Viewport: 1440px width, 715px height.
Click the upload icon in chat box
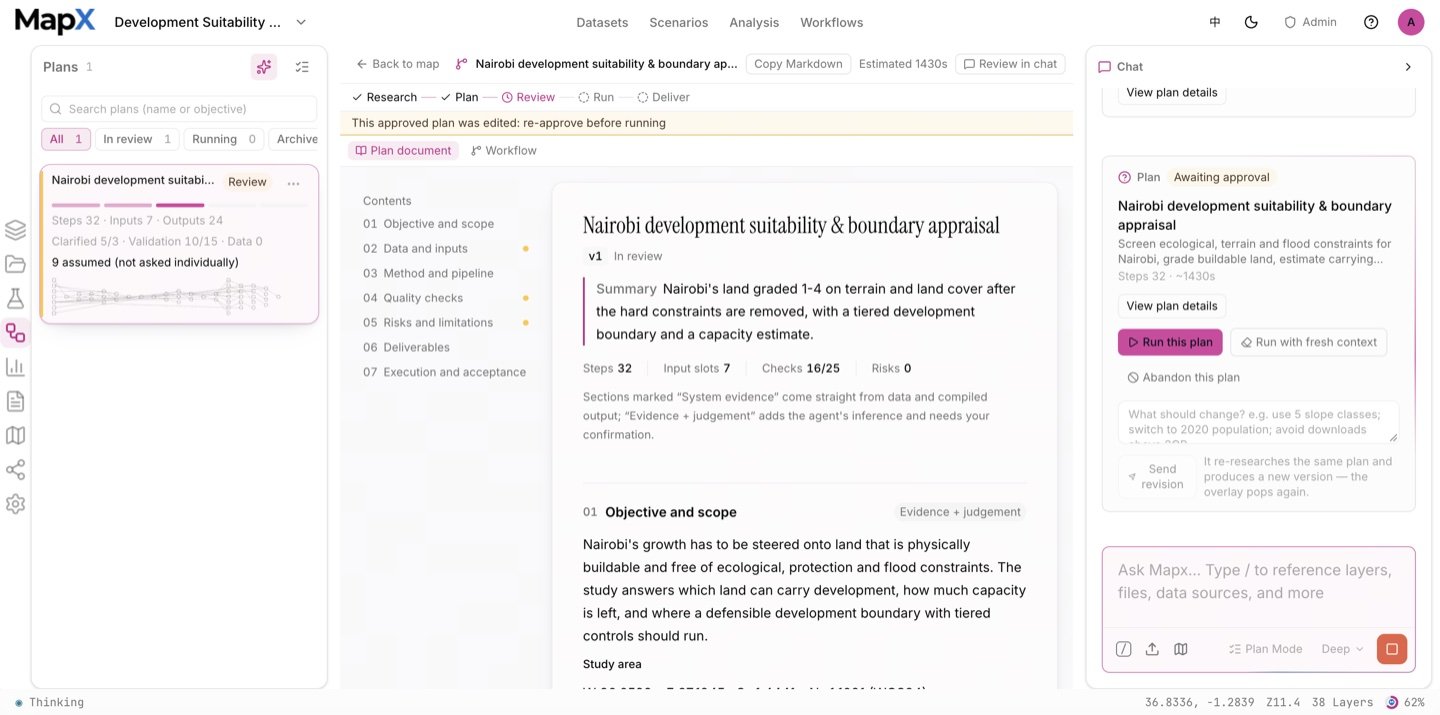point(1152,649)
